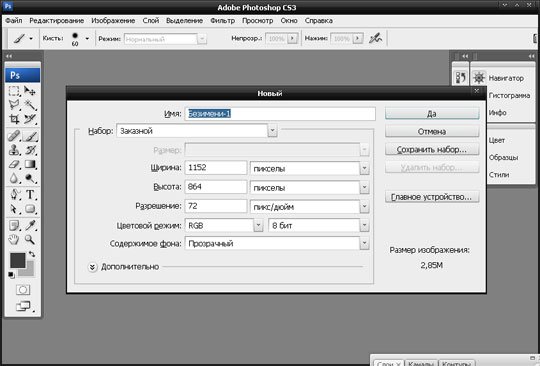Click Сохранить набор button
540x366 pixels.
point(432,149)
